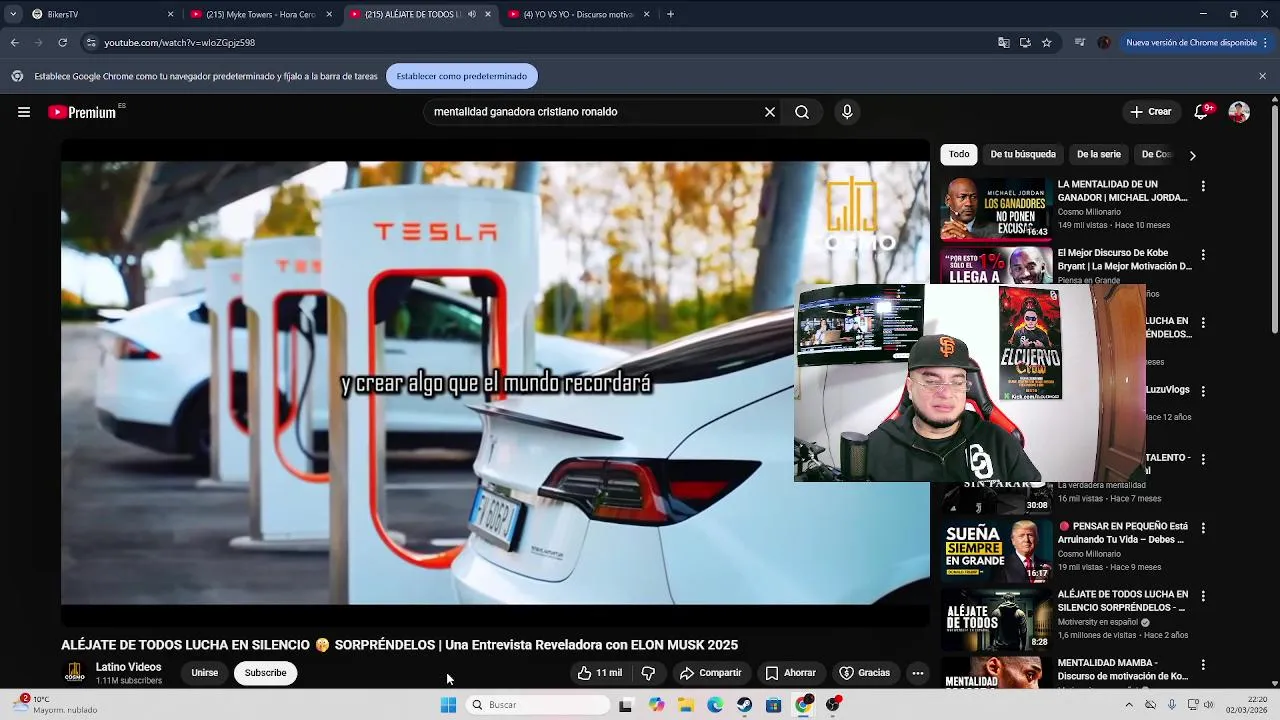The image size is (1280, 720).
Task: Go back with Chrome's back arrow
Action: [14, 43]
